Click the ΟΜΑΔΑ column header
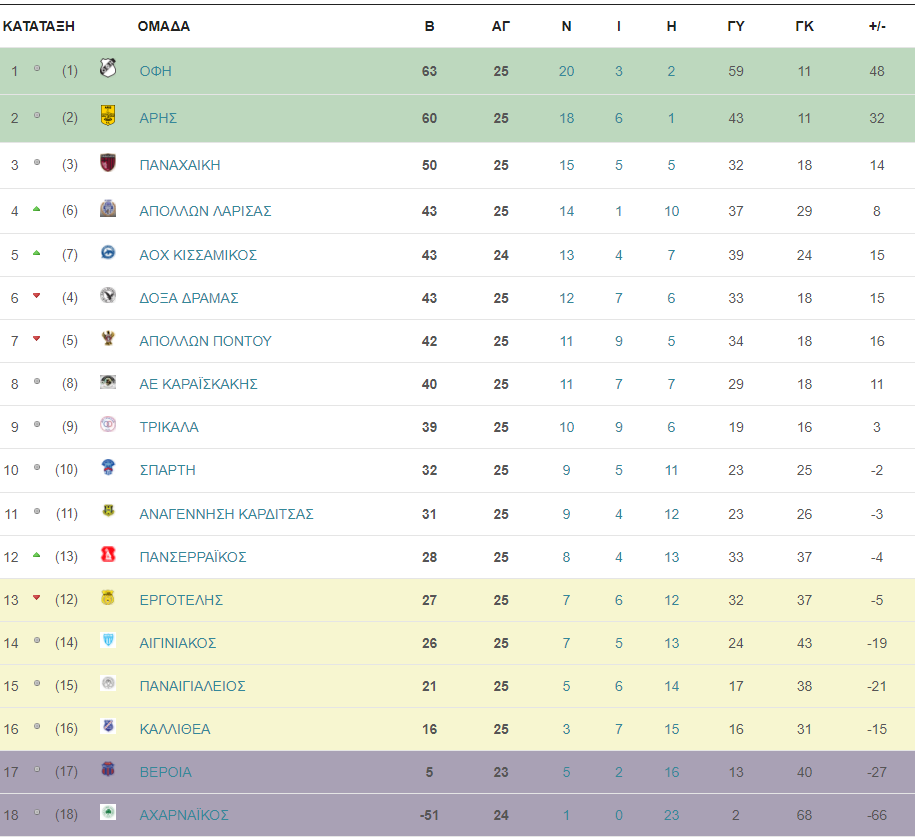 click(164, 26)
